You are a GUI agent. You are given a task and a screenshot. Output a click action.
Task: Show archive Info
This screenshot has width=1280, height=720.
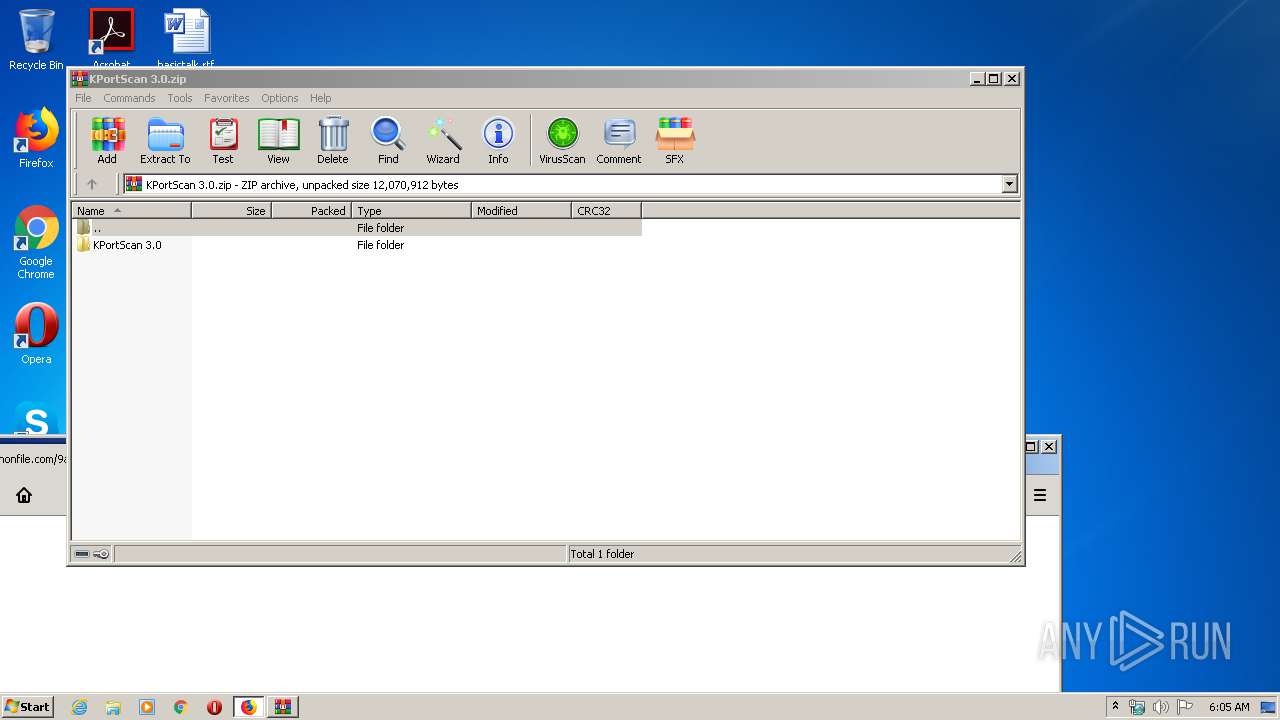pyautogui.click(x=498, y=141)
